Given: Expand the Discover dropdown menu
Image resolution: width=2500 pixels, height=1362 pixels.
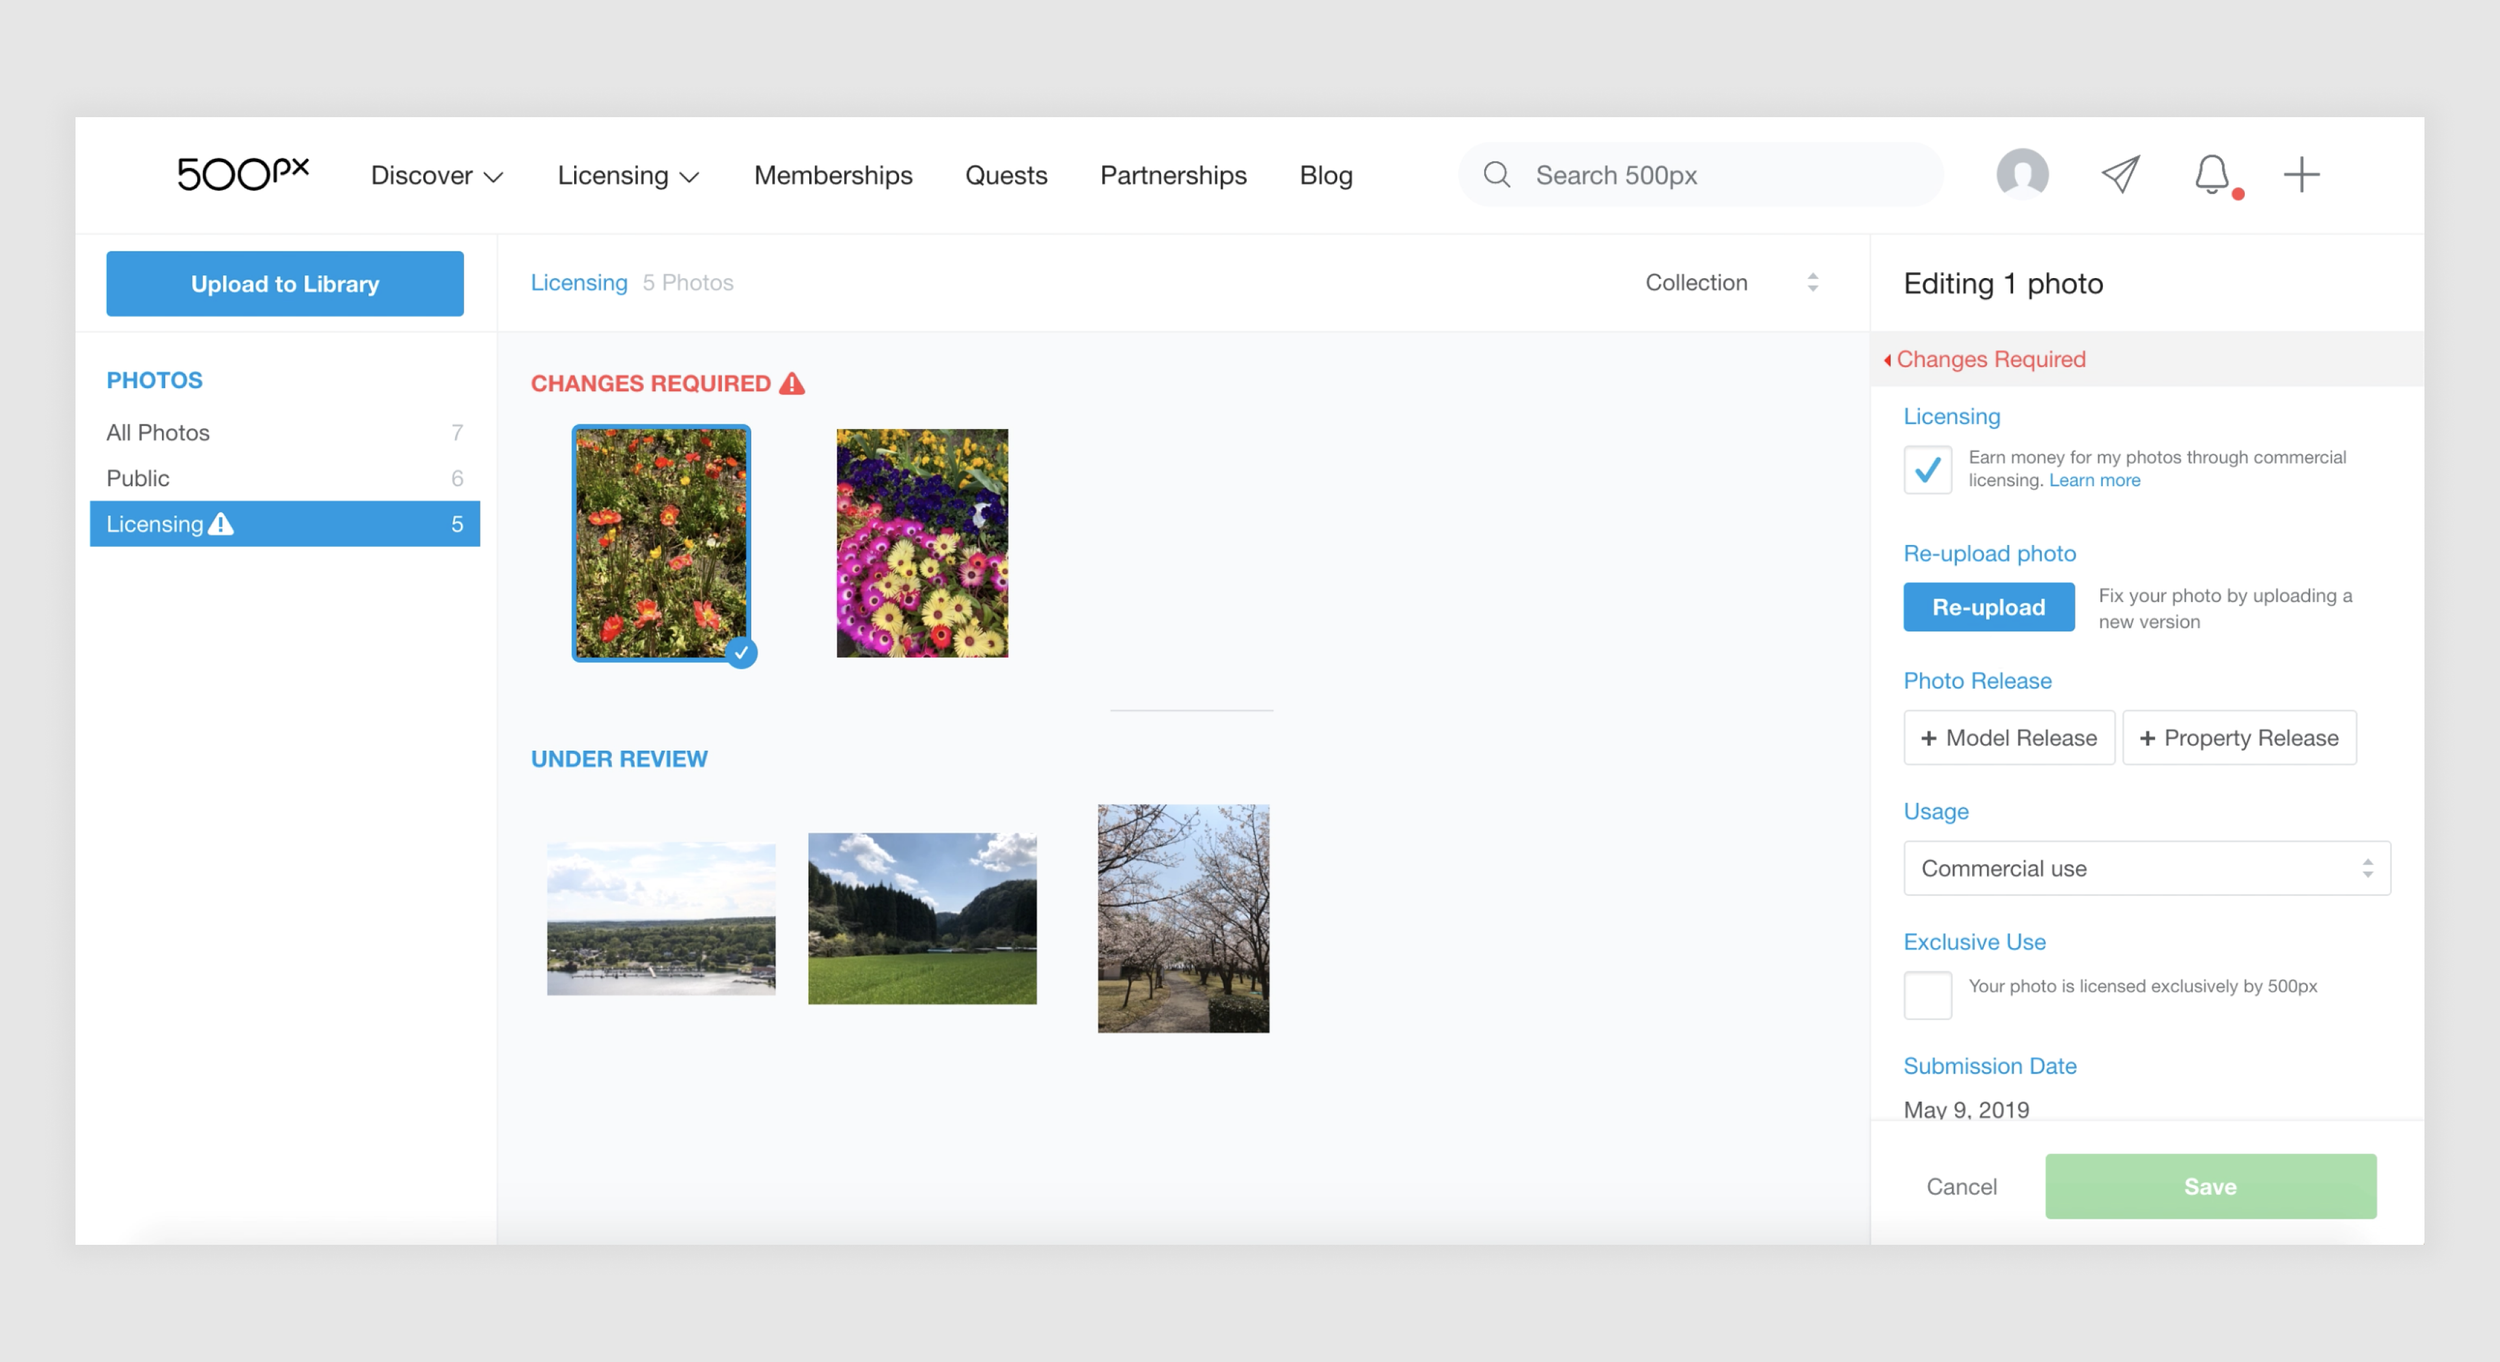Looking at the screenshot, I should point(436,176).
